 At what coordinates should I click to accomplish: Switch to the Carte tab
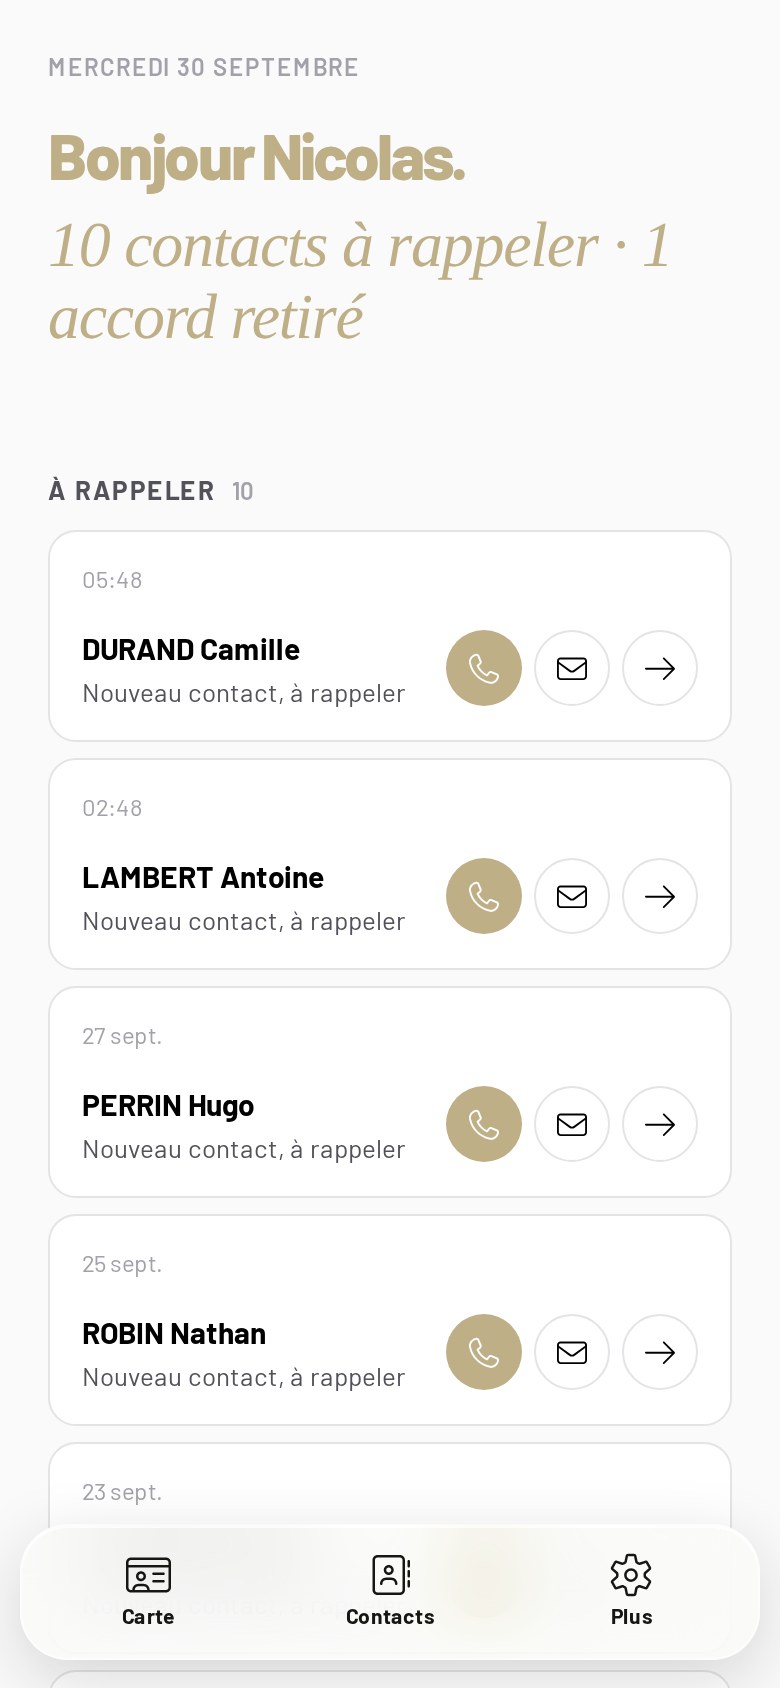click(x=148, y=1591)
